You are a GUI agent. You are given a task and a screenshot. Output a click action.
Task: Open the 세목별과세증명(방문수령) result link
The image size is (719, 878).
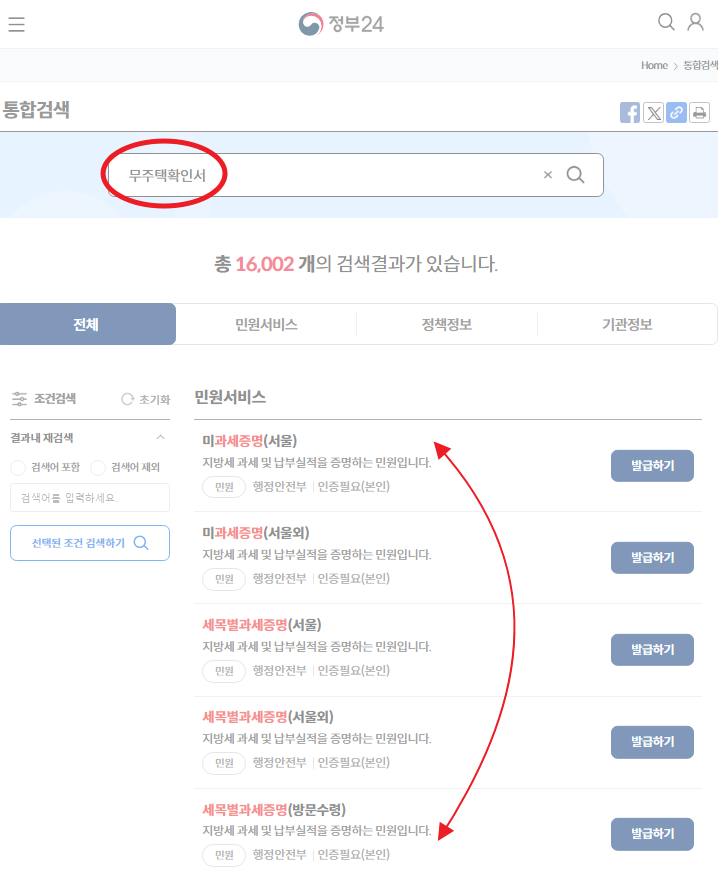(274, 809)
